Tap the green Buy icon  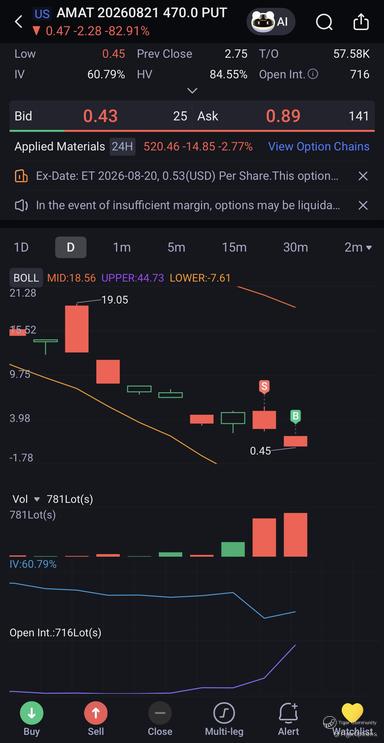point(31,713)
